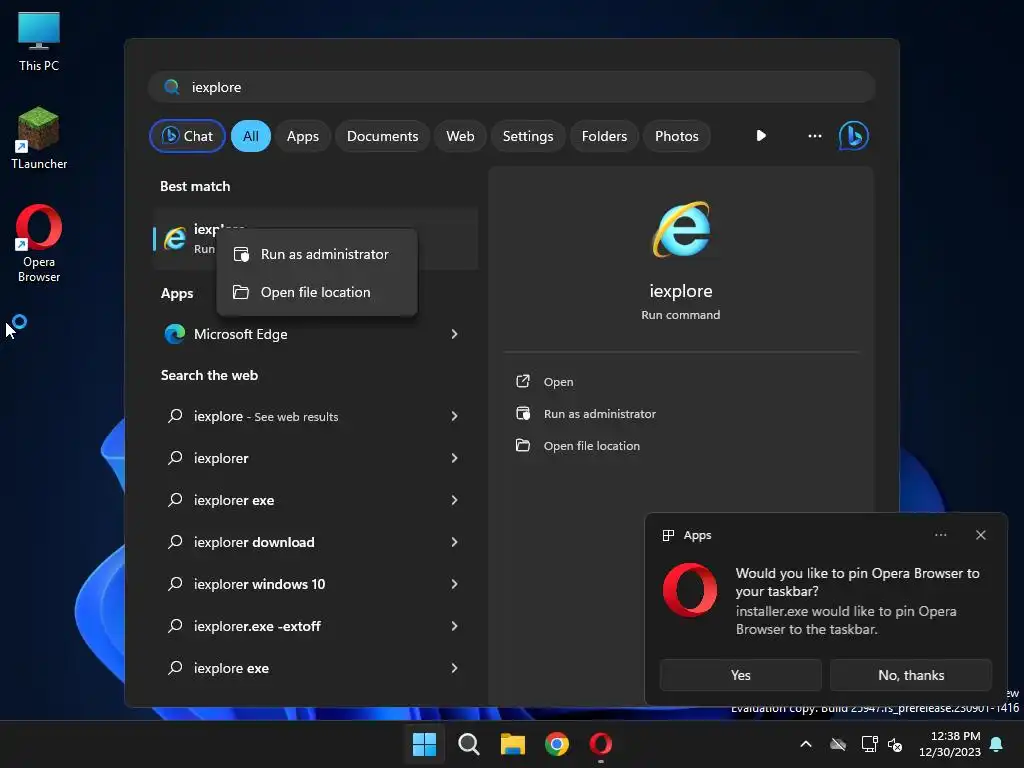Click Yes to pin Opera Browser
This screenshot has height=768, width=1024.
(x=740, y=675)
